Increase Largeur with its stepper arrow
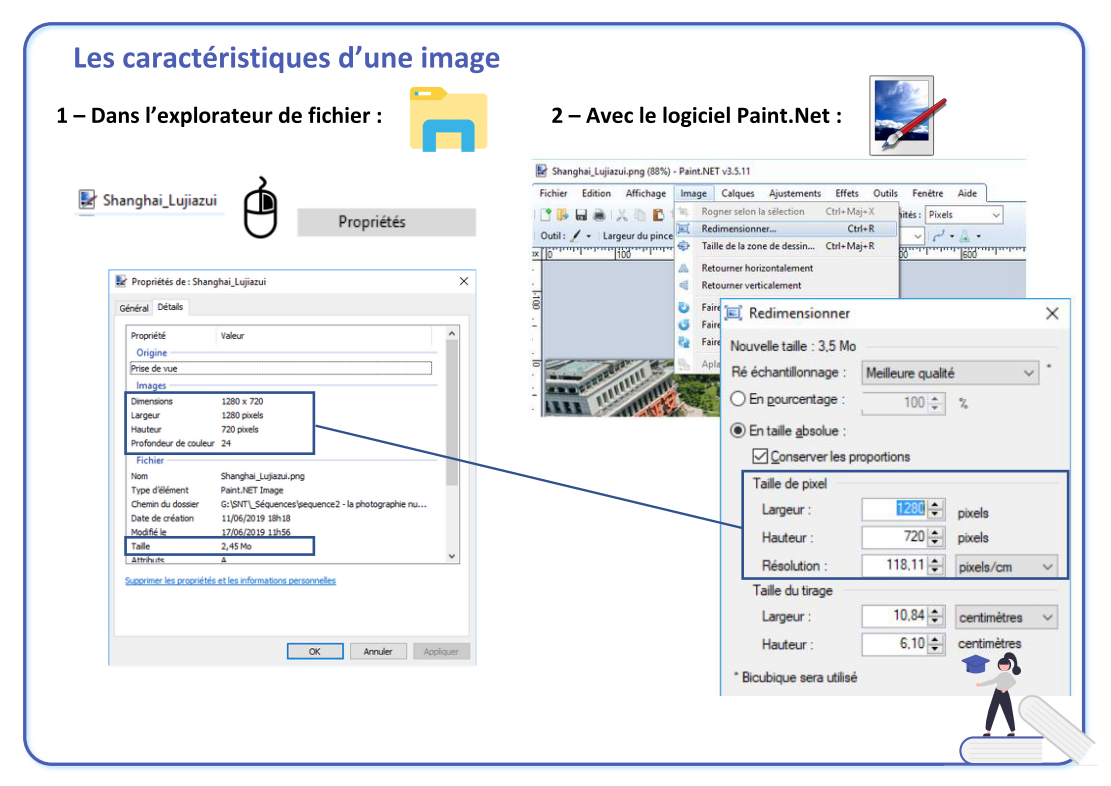This screenshot has width=1111, height=786. point(935,505)
